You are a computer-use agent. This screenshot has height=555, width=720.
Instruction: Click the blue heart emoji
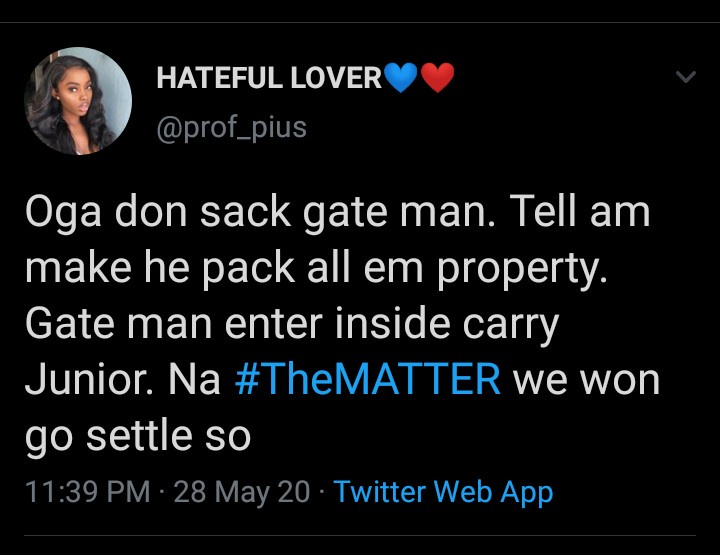click(x=401, y=78)
